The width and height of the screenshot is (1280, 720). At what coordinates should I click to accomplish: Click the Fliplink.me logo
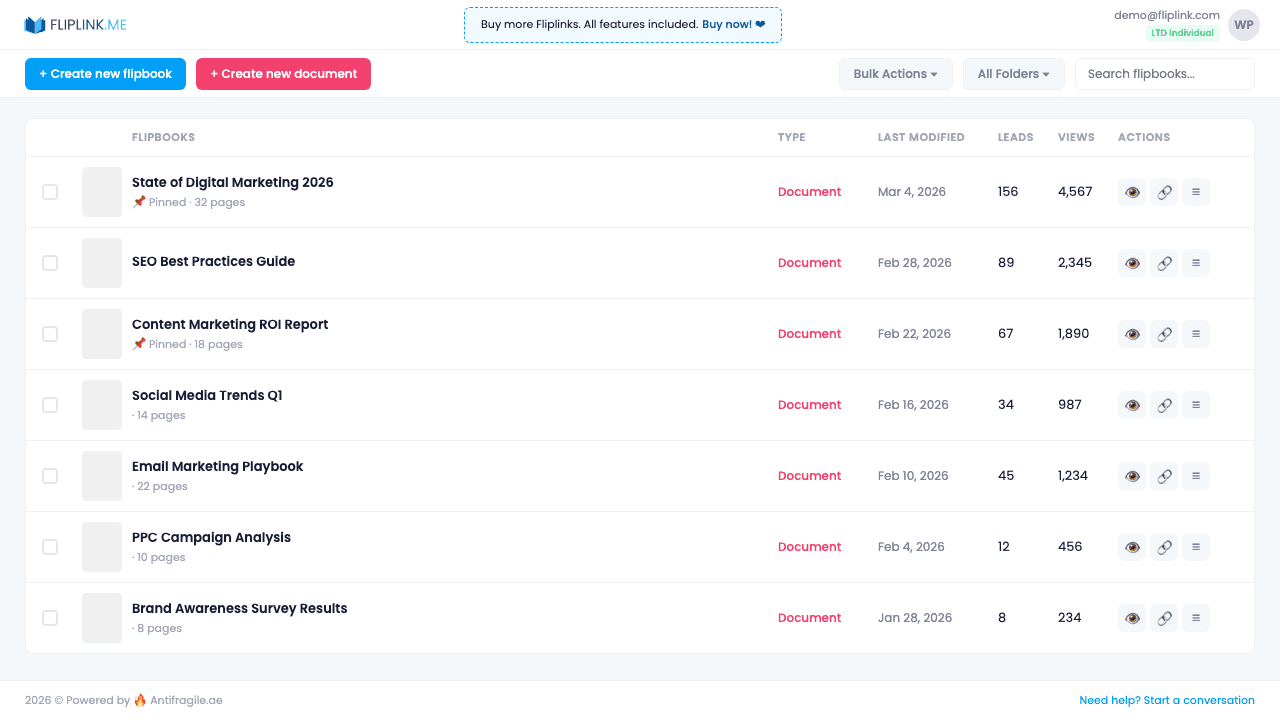coord(75,24)
